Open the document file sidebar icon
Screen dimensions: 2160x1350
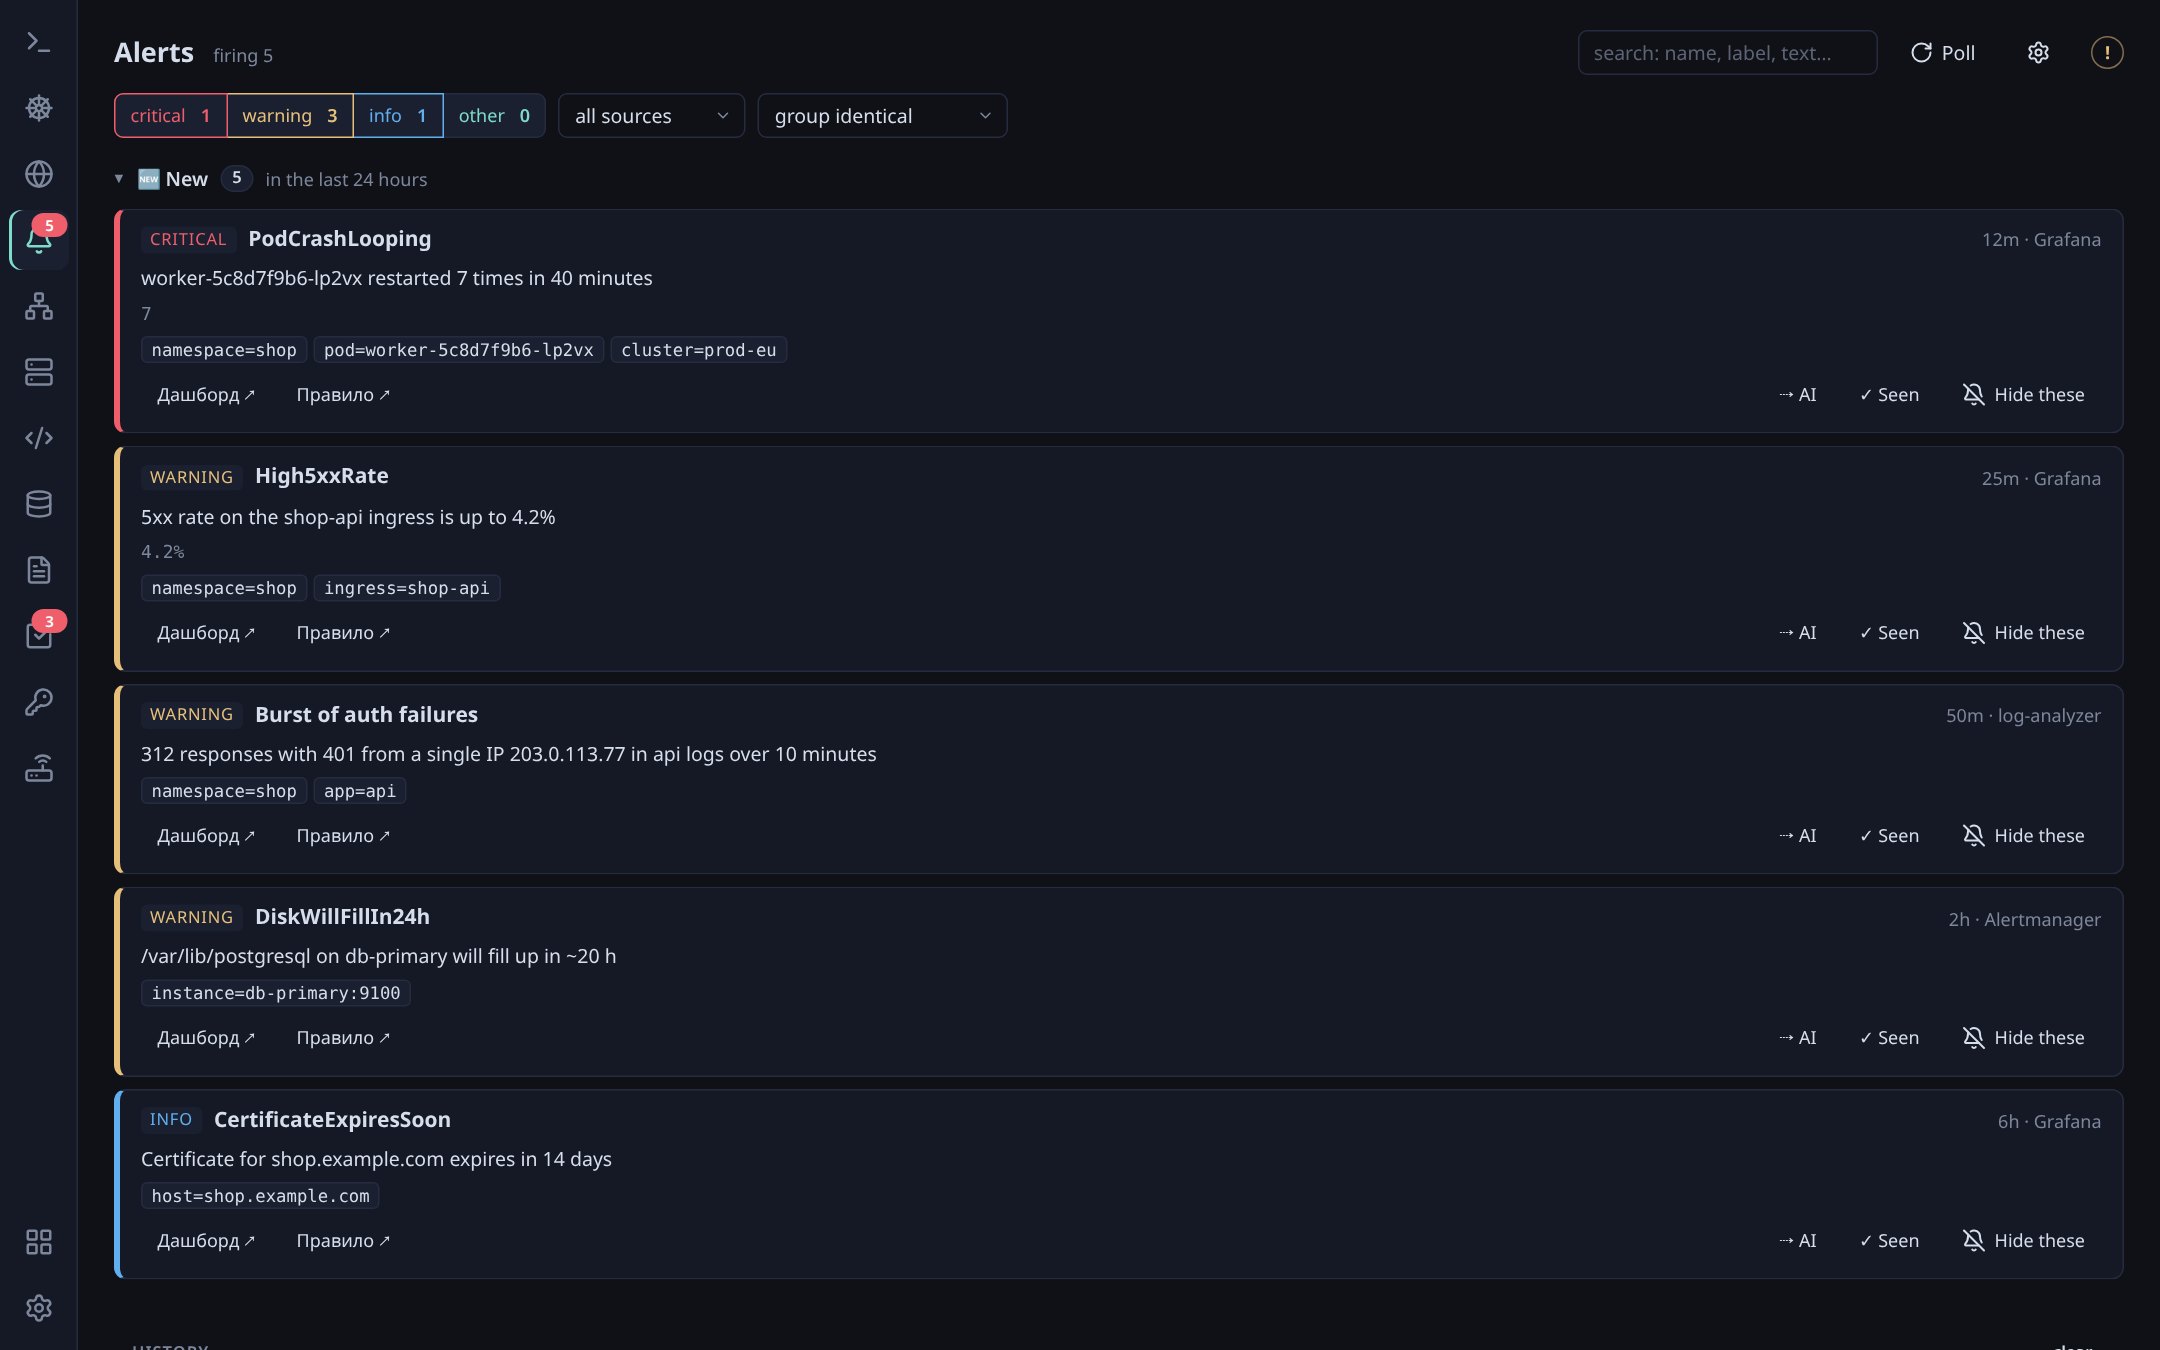tap(38, 570)
